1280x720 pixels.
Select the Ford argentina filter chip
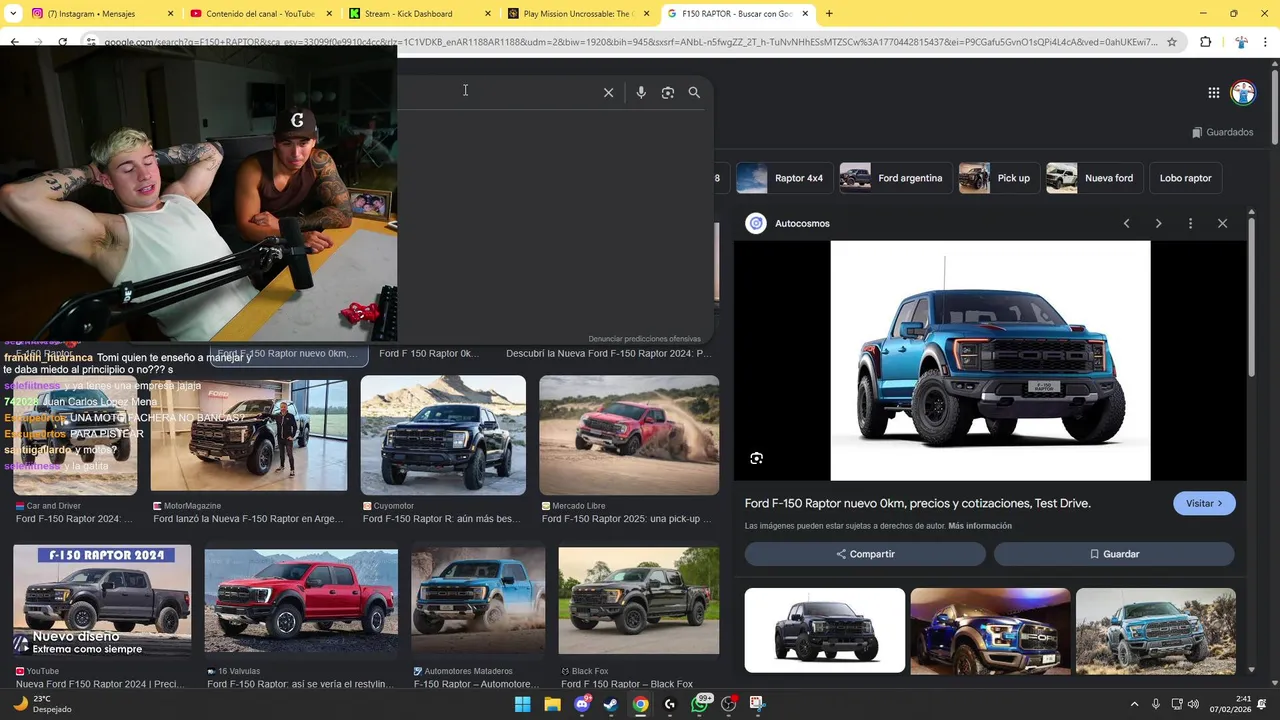(895, 178)
